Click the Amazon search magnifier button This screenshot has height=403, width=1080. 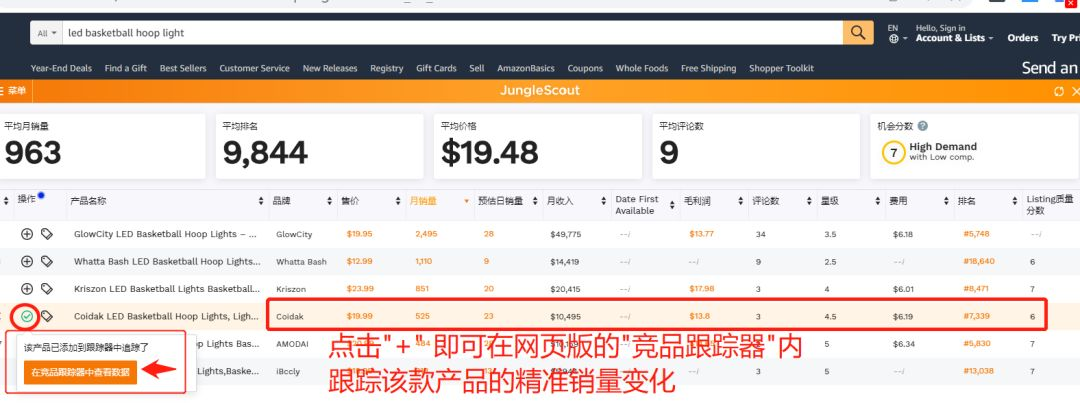pos(858,32)
